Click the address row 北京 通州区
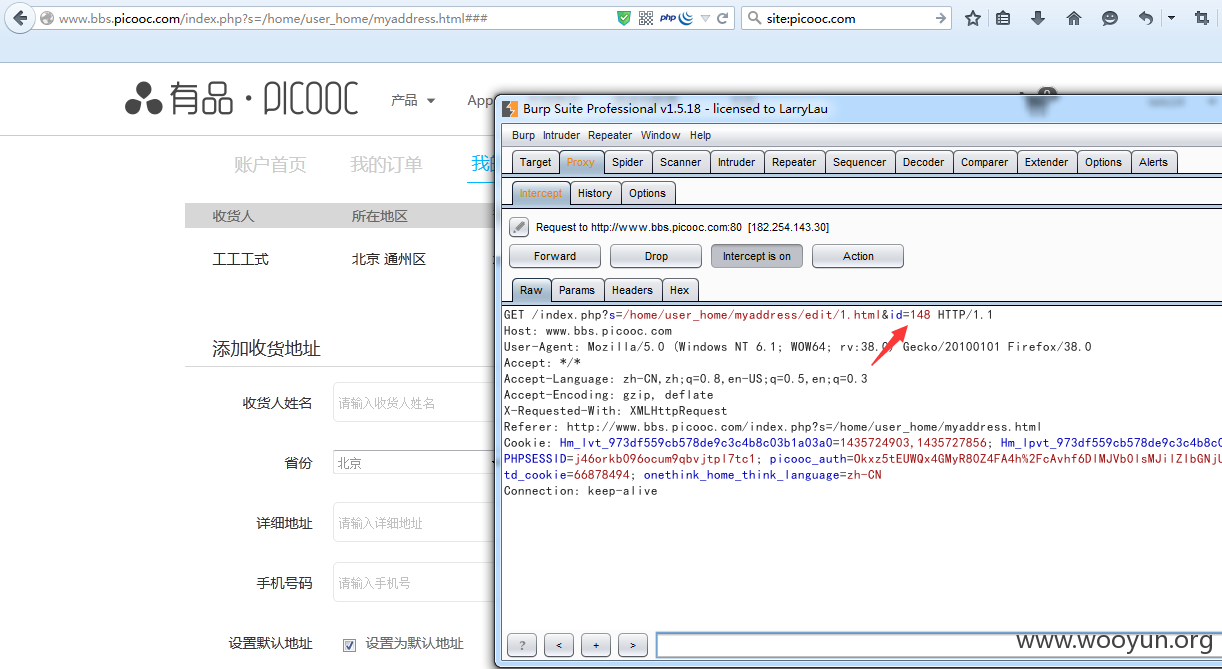 [x=389, y=259]
